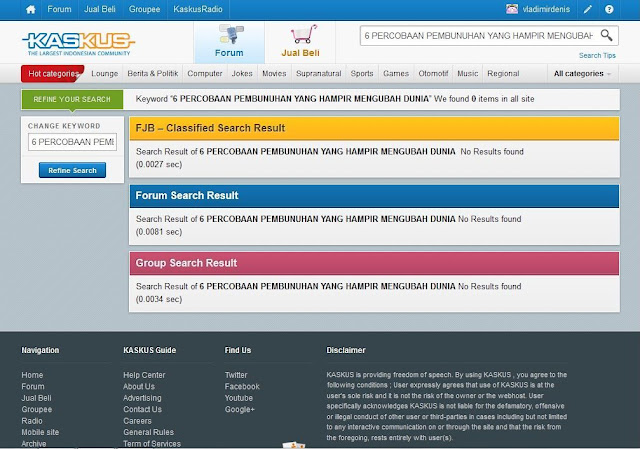Open vladimirdenis username menu
Image resolution: width=640 pixels, height=449 pixels.
(546, 9)
